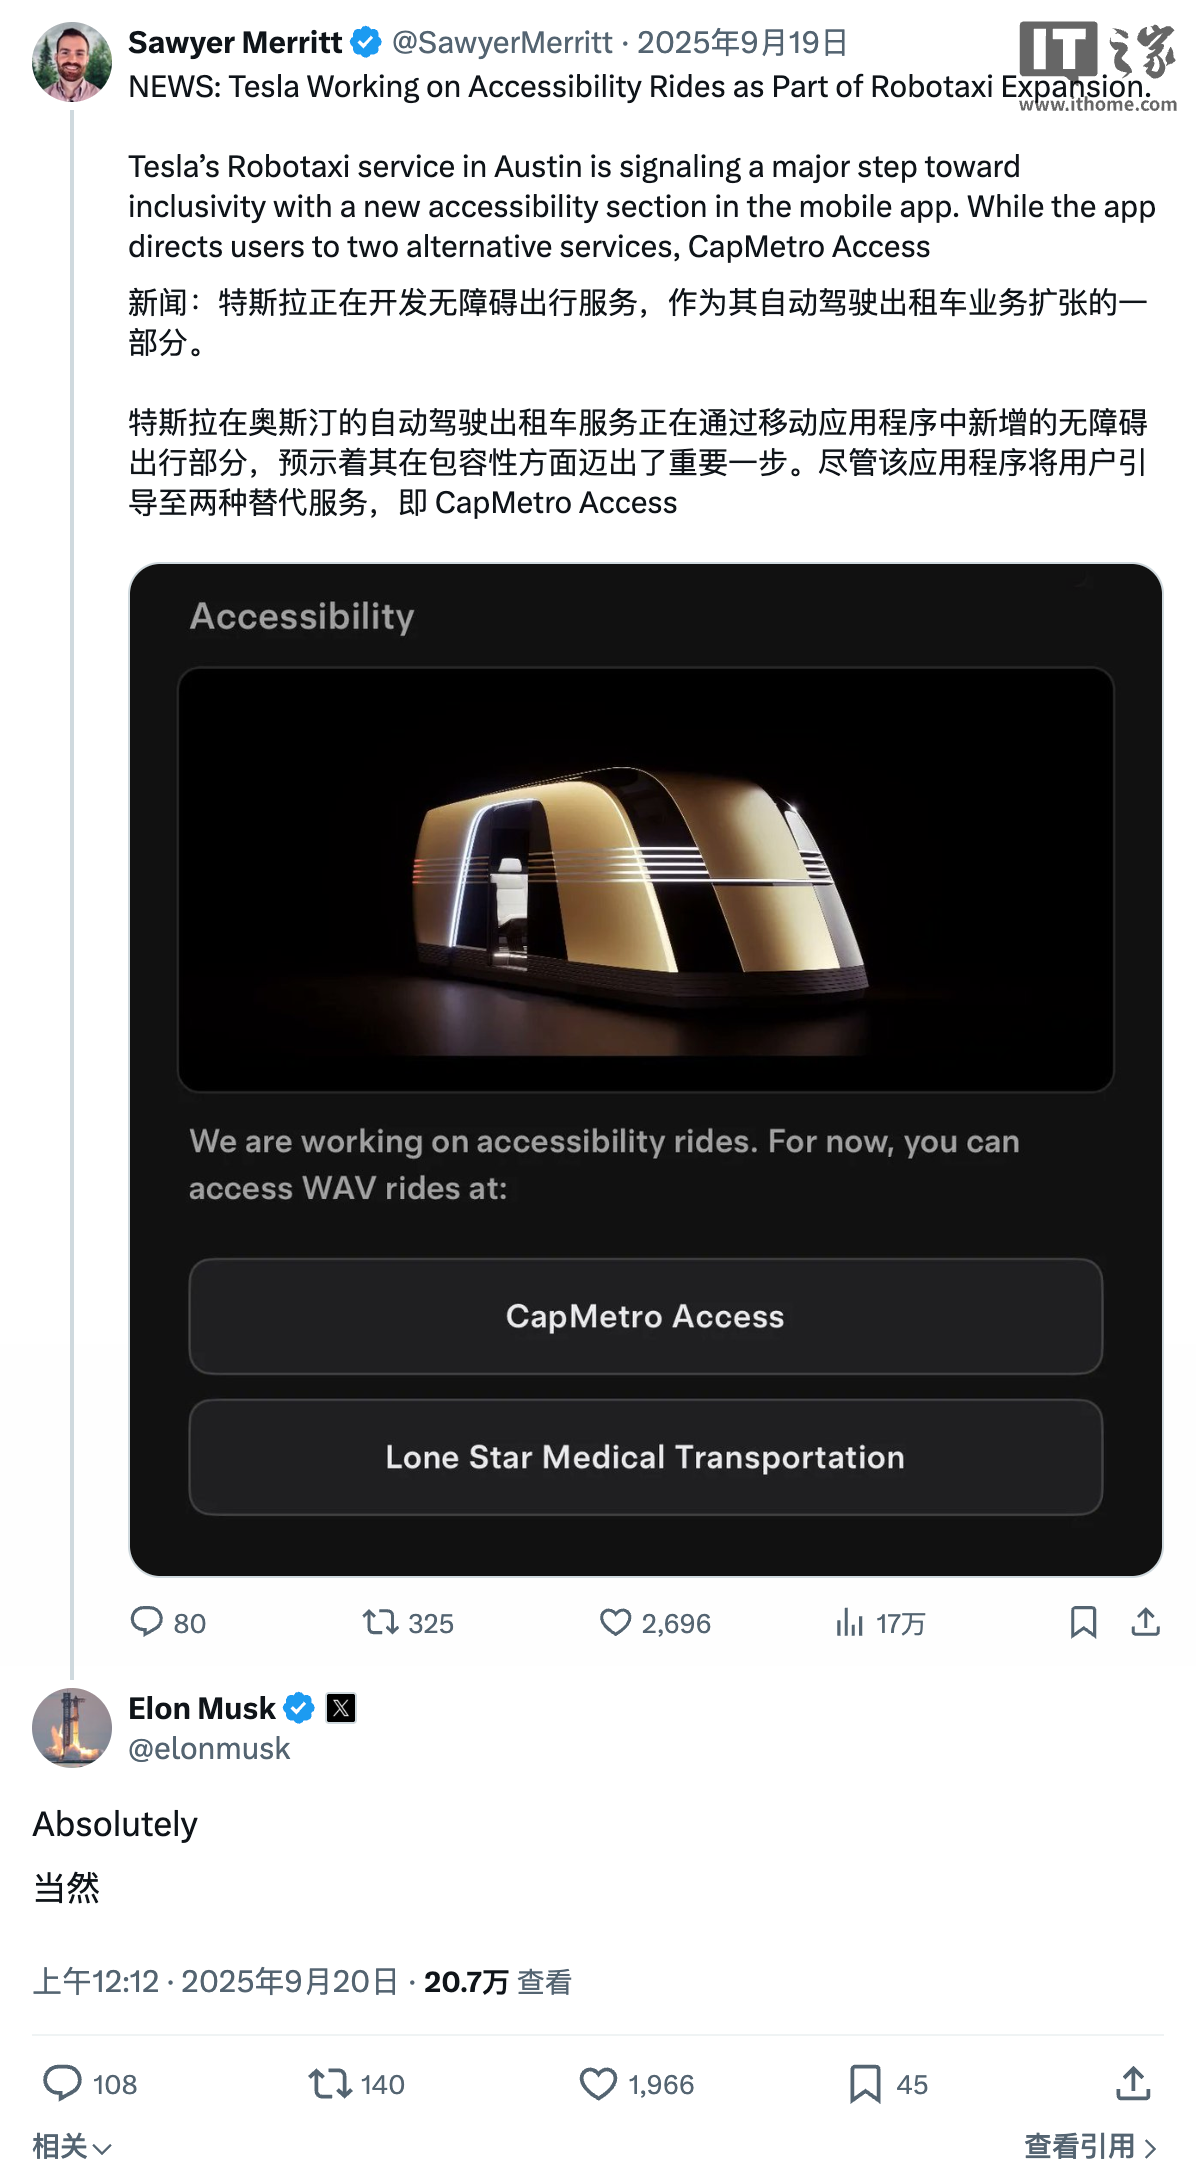Expand the 相关 sorting dropdown

[72, 2146]
